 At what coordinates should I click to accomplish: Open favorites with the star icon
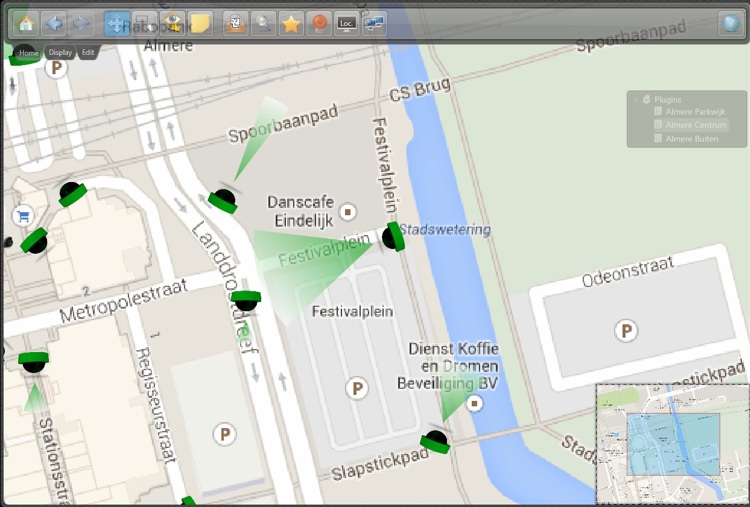coord(290,23)
